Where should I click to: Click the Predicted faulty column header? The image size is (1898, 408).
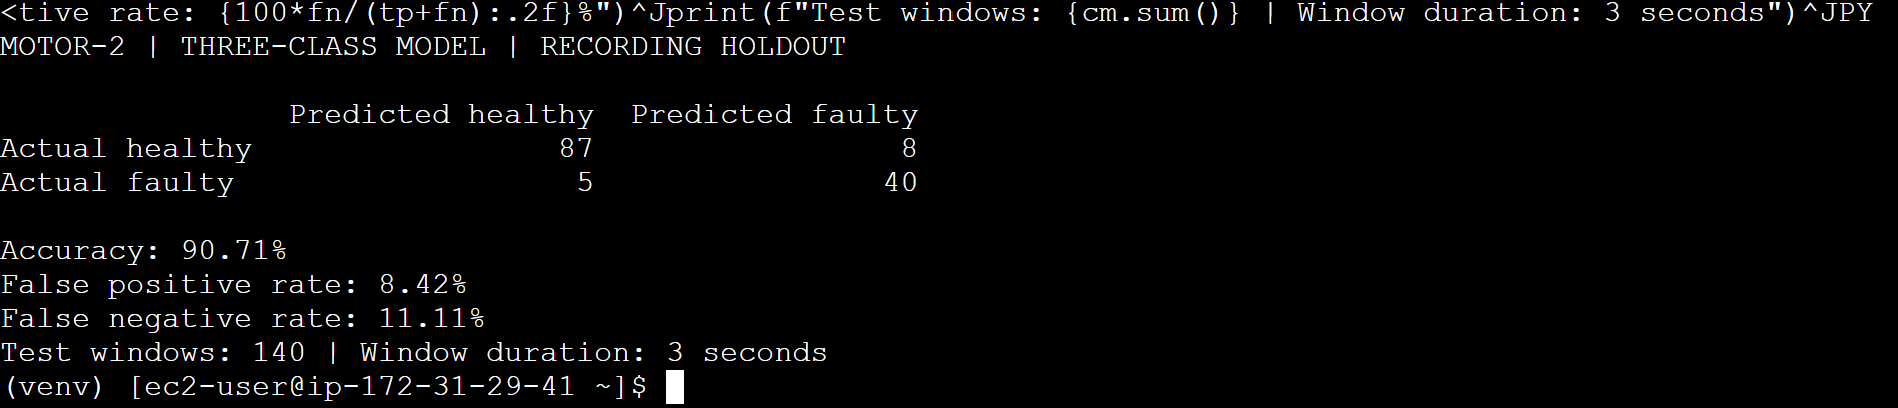pyautogui.click(x=775, y=114)
